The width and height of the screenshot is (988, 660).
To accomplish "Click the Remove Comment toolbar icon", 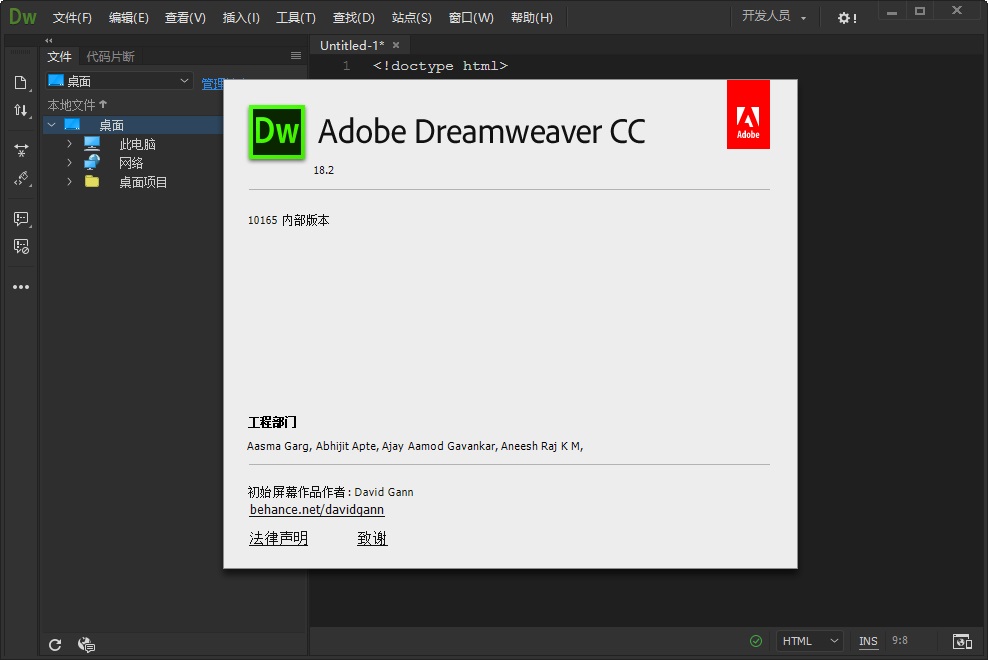I will click(22, 246).
